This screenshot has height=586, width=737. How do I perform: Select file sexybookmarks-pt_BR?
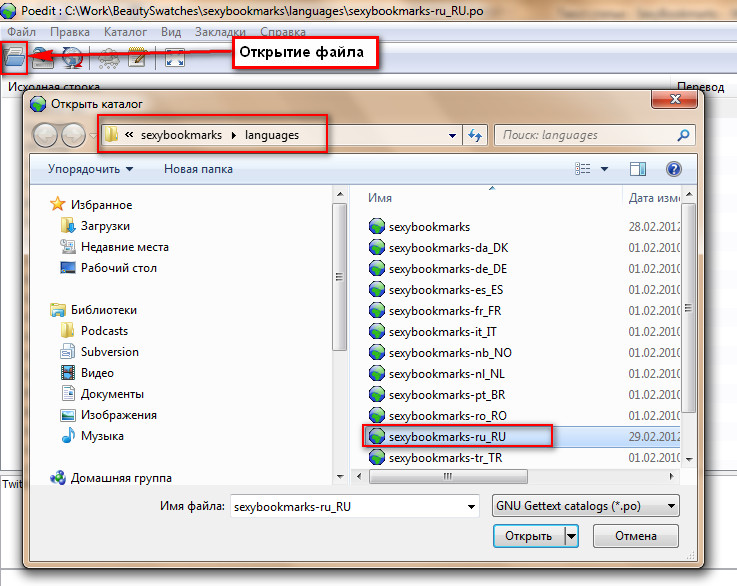pyautogui.click(x=437, y=395)
